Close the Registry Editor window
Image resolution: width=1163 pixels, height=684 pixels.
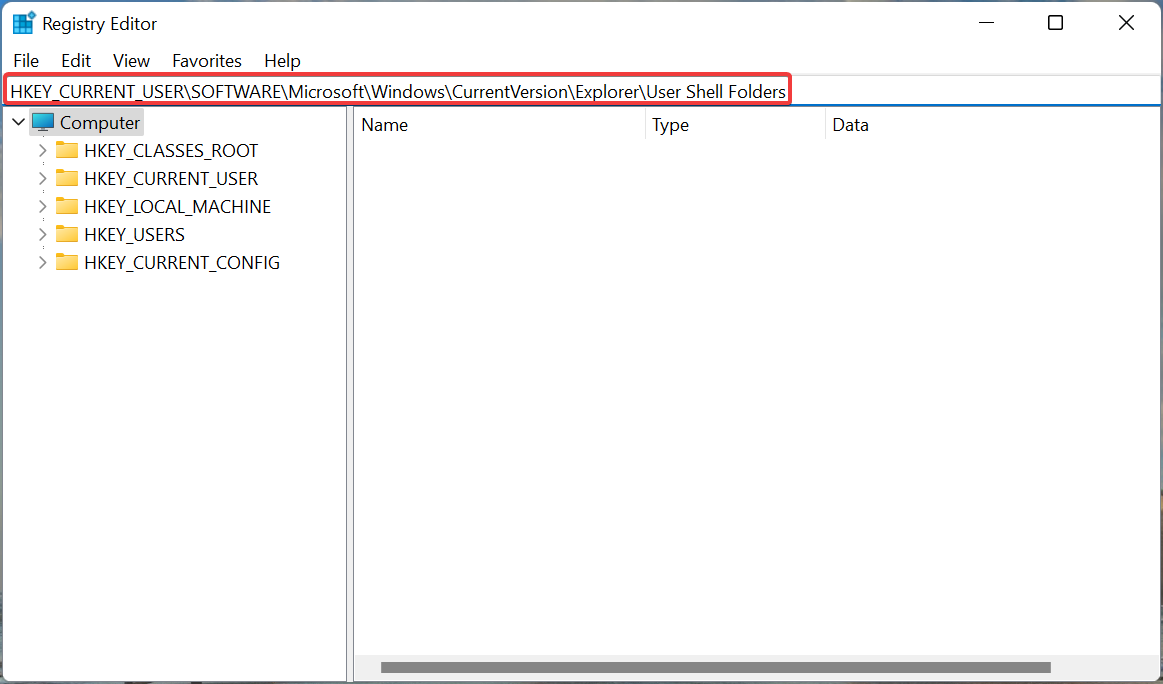coord(1126,23)
